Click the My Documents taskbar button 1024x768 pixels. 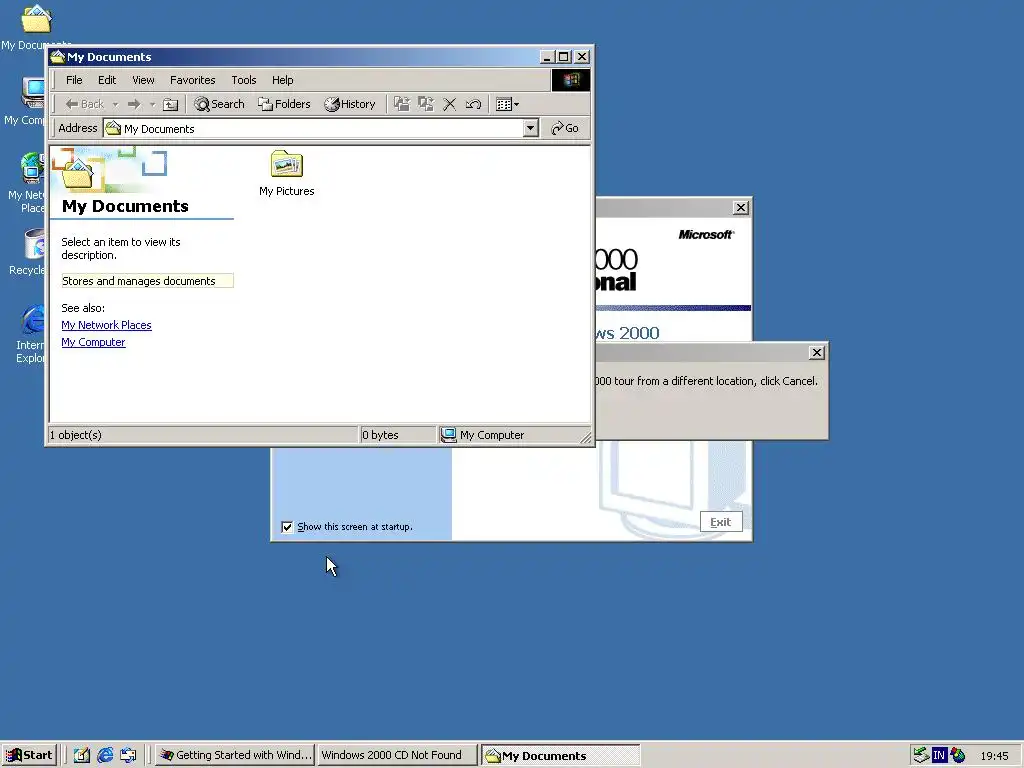(560, 756)
